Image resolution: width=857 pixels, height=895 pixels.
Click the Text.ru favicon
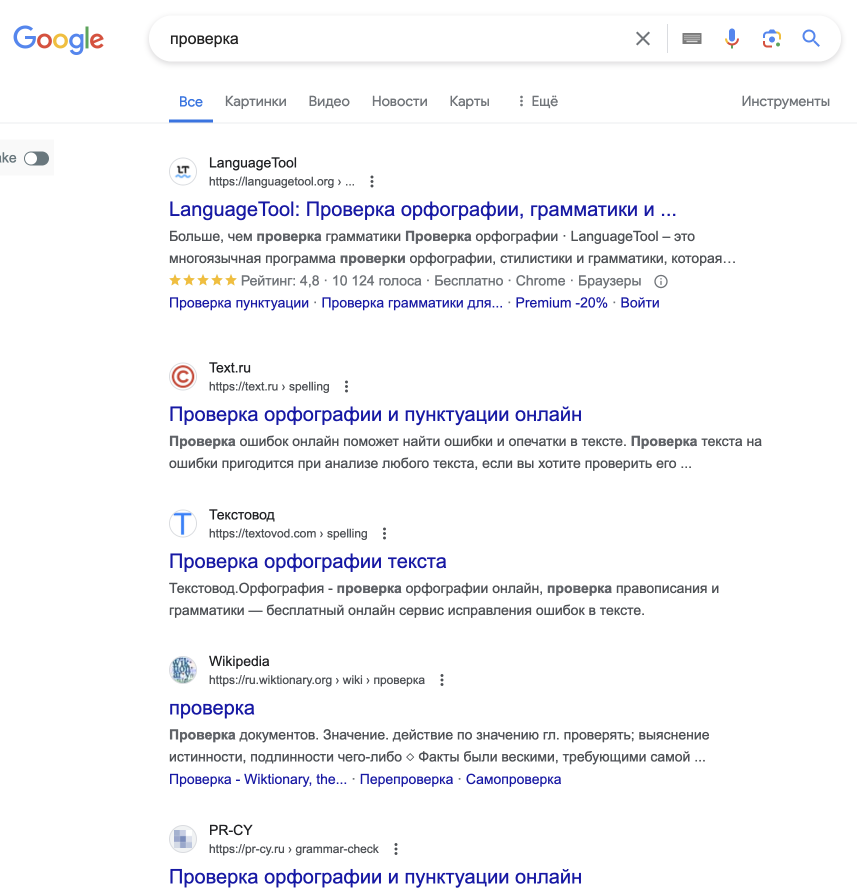coord(183,377)
